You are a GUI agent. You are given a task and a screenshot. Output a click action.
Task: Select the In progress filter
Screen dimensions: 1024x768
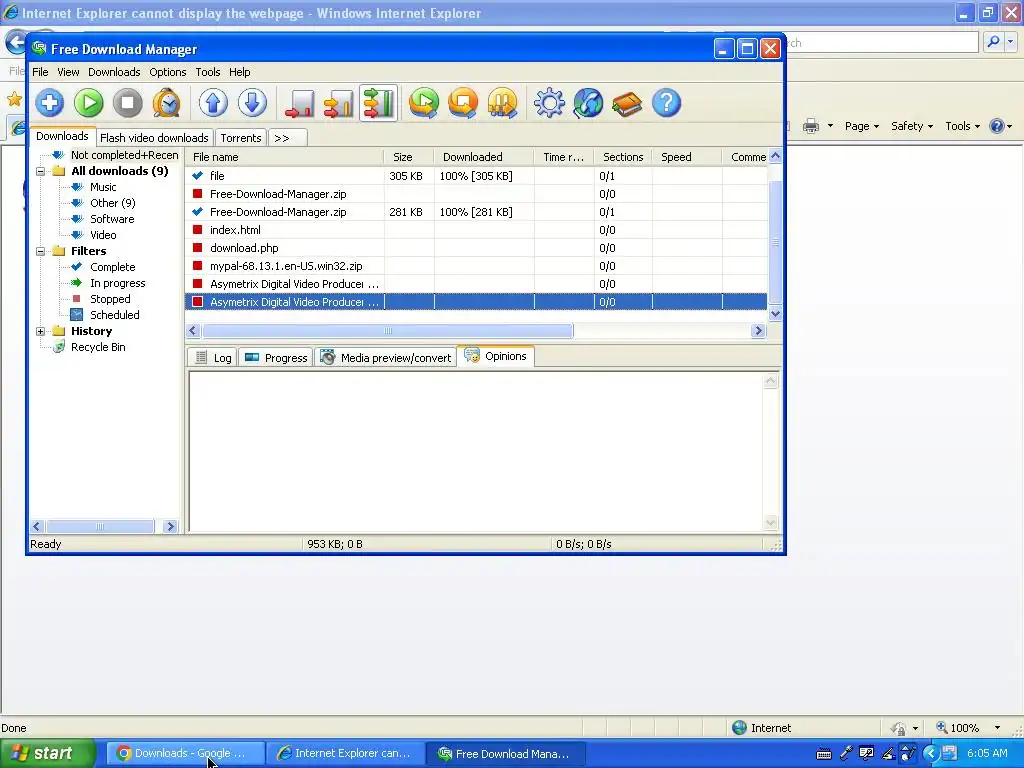pyautogui.click(x=118, y=283)
